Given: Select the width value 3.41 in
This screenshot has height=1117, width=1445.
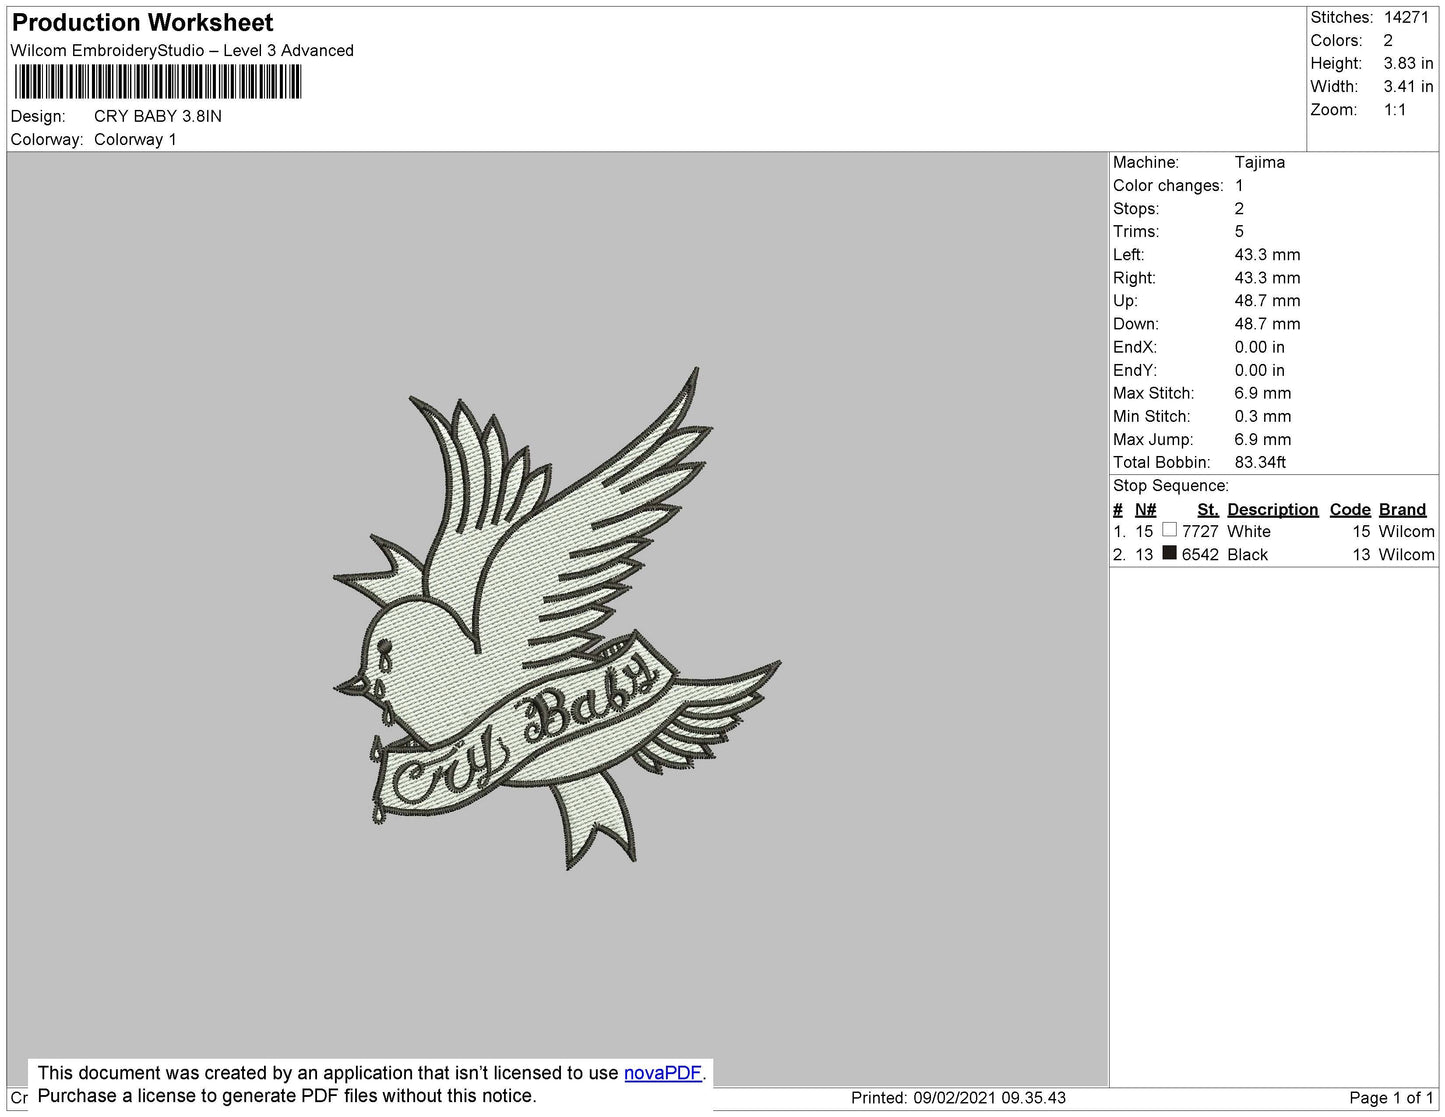Looking at the screenshot, I should point(1408,87).
